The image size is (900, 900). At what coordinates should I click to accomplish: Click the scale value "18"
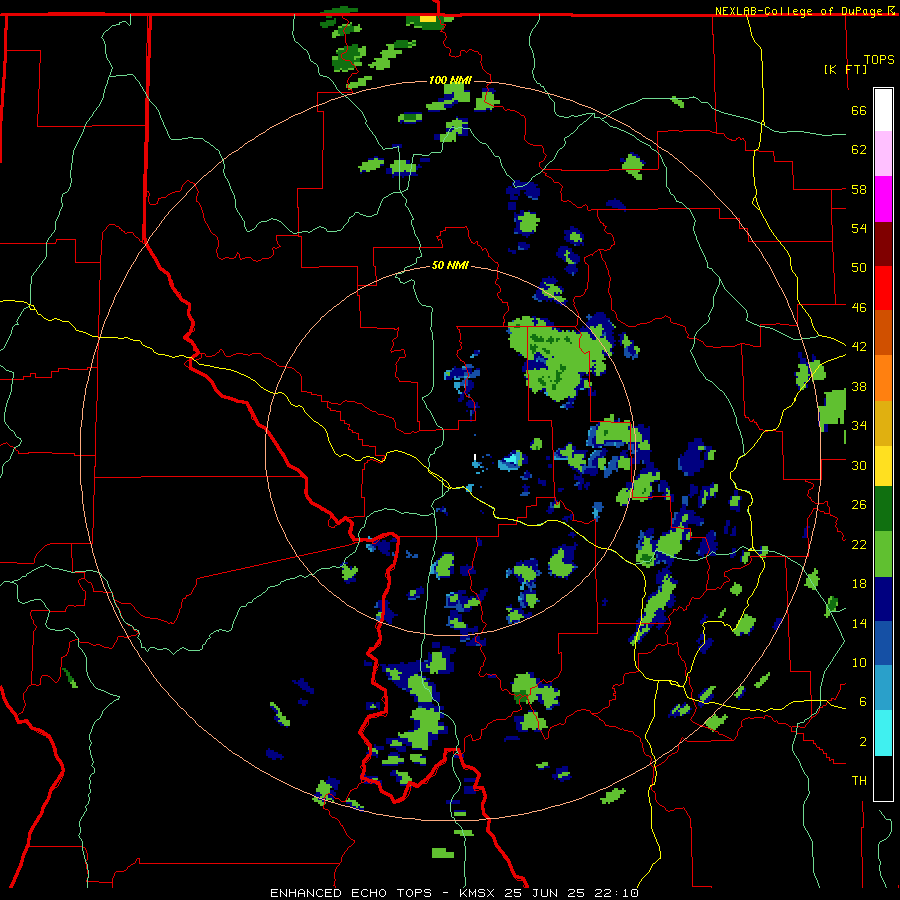[859, 584]
